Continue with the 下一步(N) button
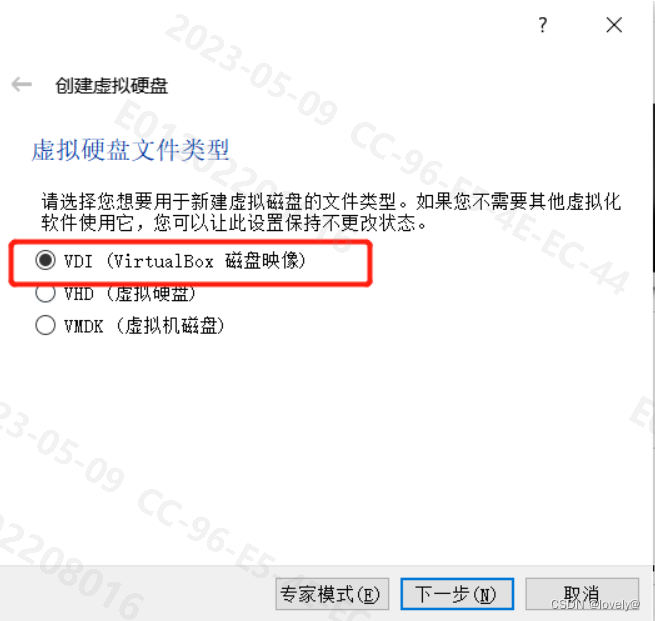 click(x=457, y=594)
